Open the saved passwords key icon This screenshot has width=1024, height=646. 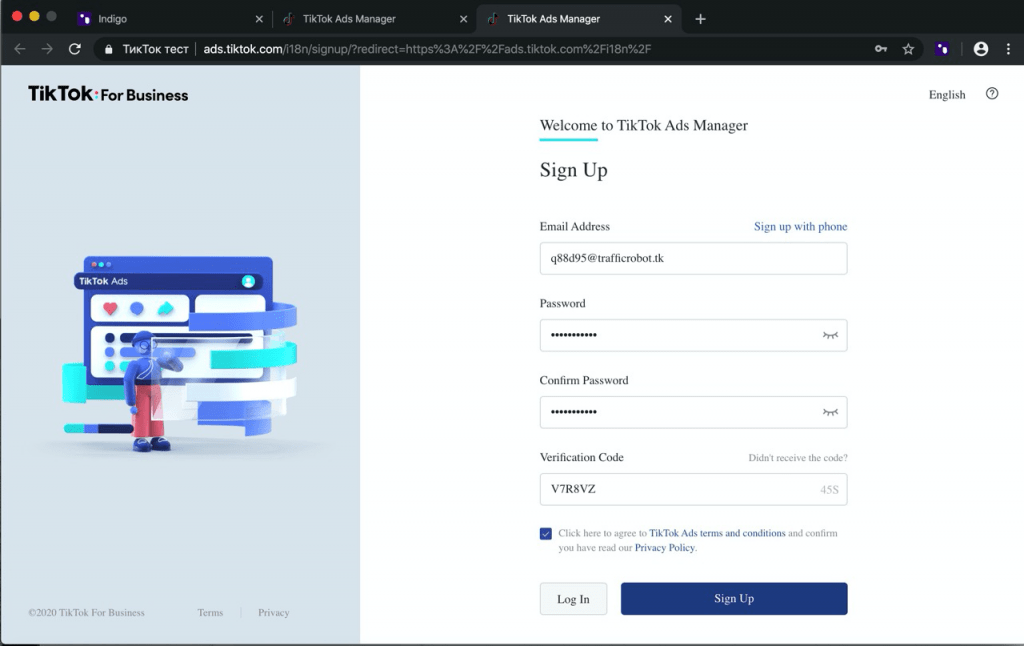(881, 48)
